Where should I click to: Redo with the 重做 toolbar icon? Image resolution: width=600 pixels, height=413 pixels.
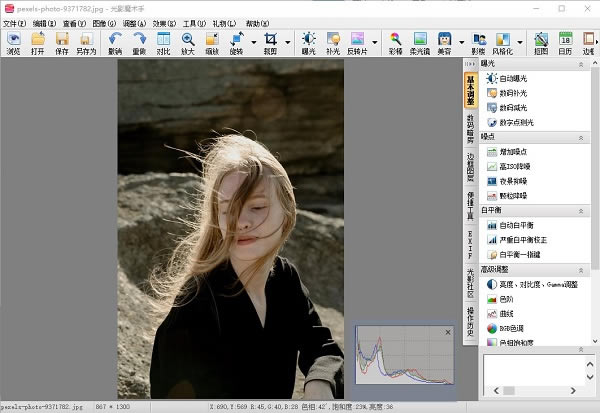pos(139,43)
